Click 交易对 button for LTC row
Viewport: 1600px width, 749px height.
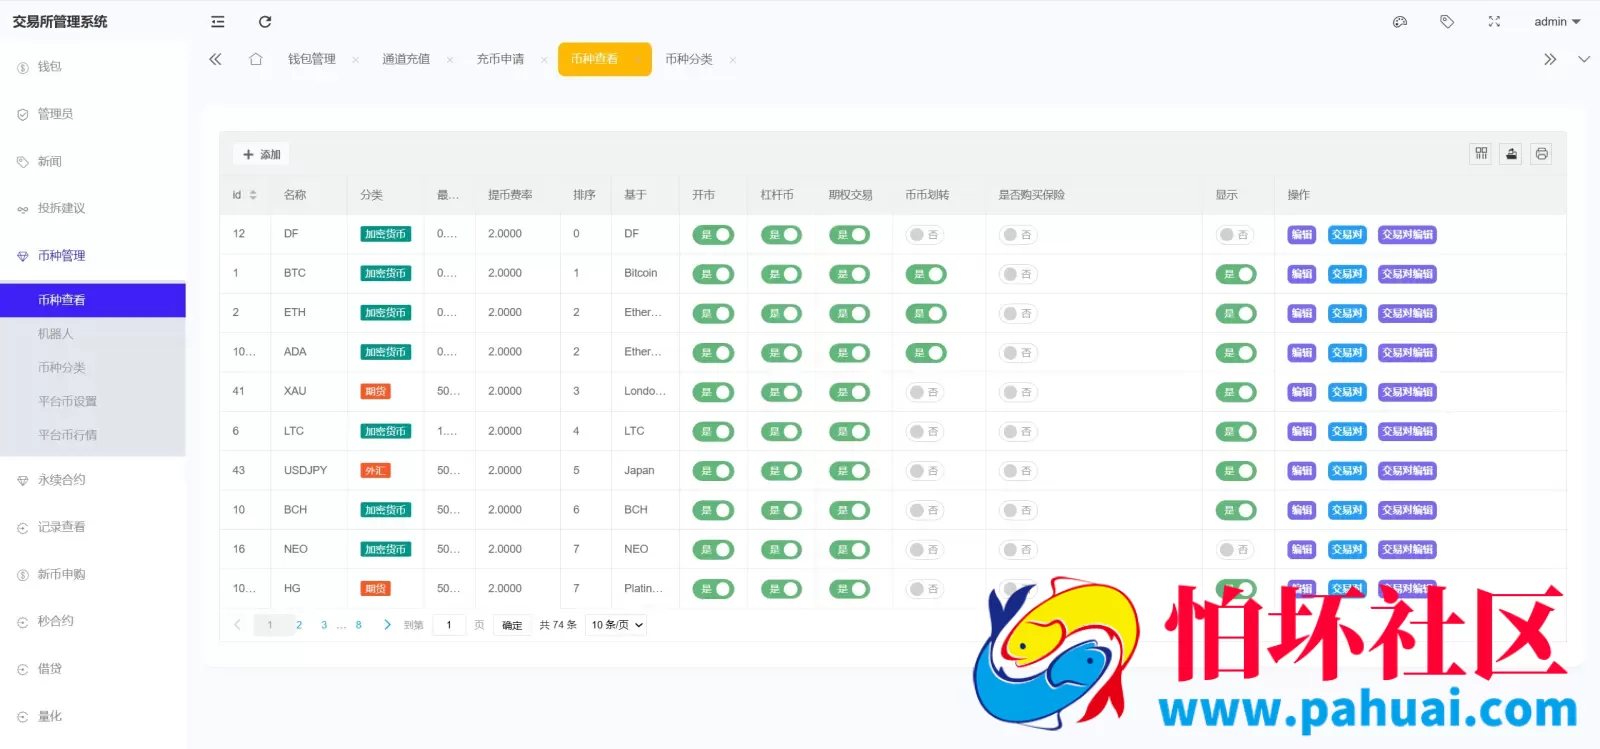(x=1347, y=431)
